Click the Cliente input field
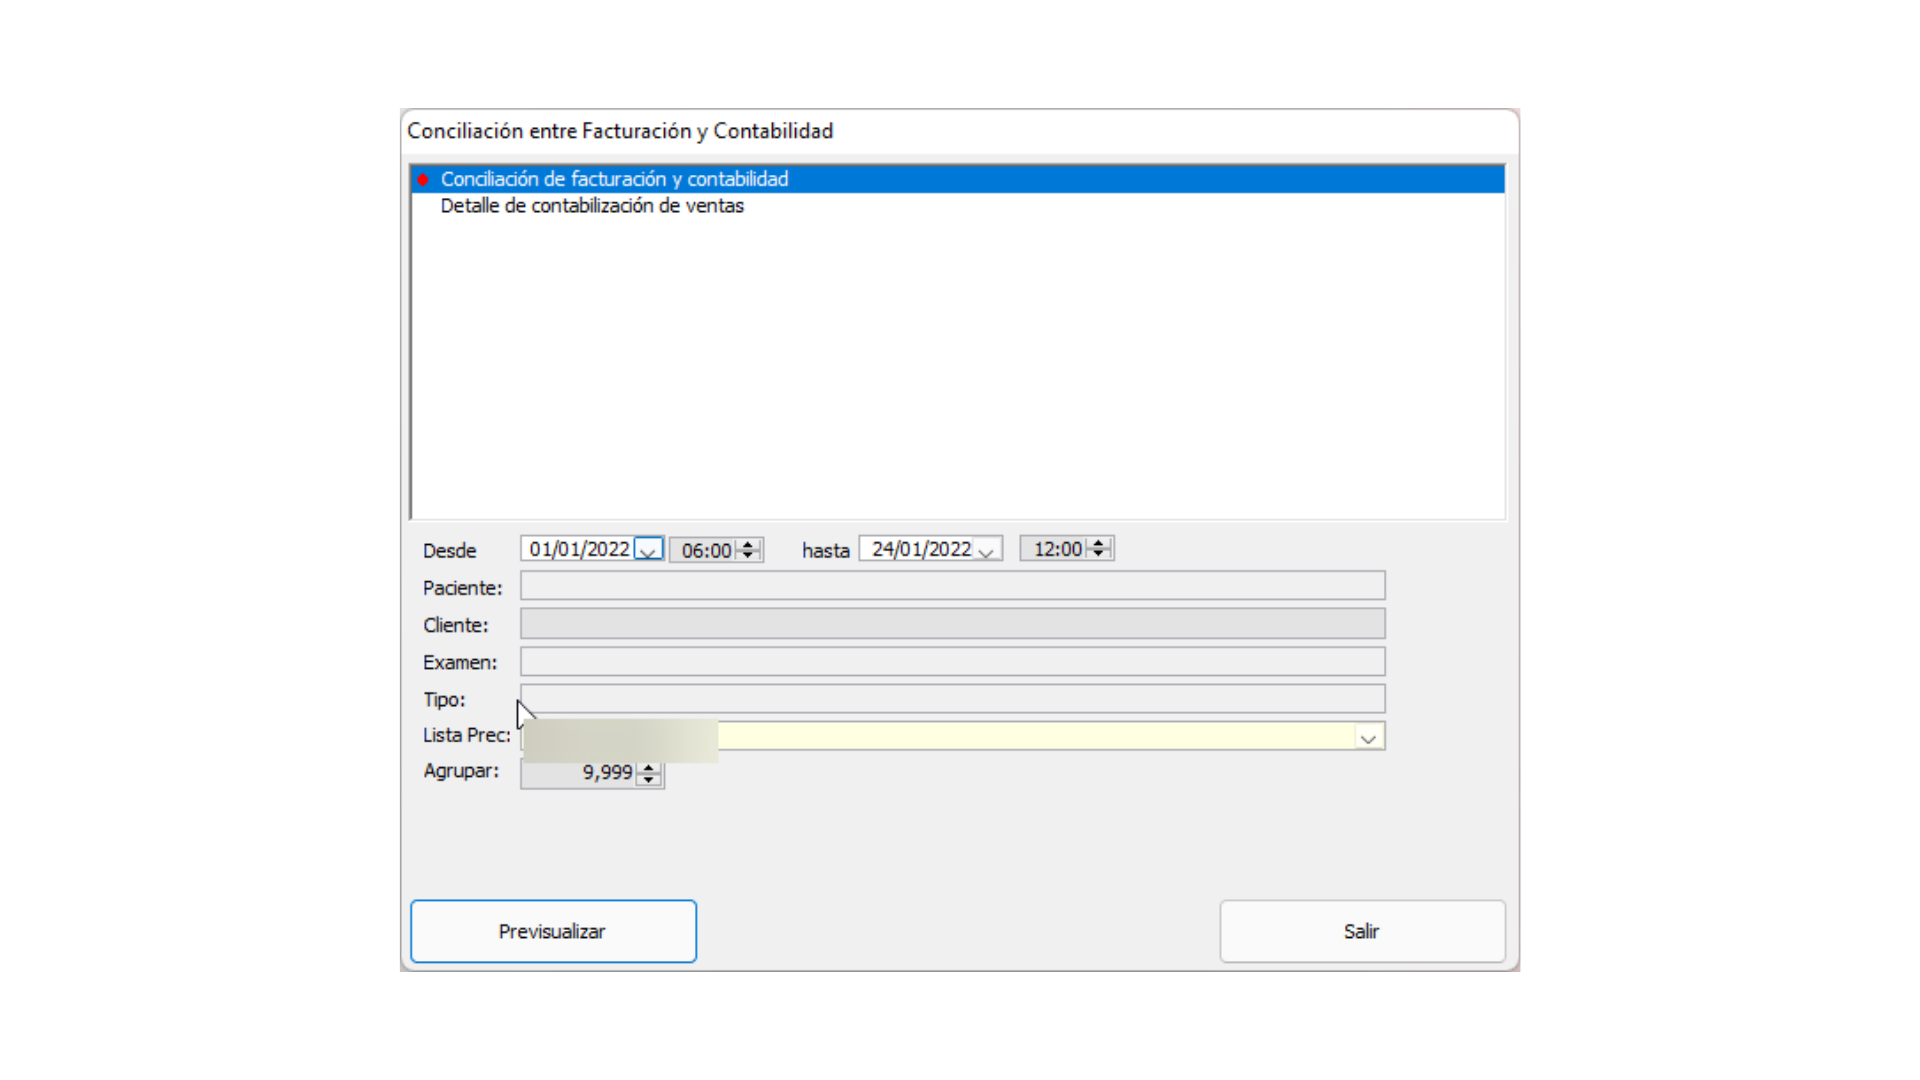This screenshot has height=1080, width=1920. (952, 624)
